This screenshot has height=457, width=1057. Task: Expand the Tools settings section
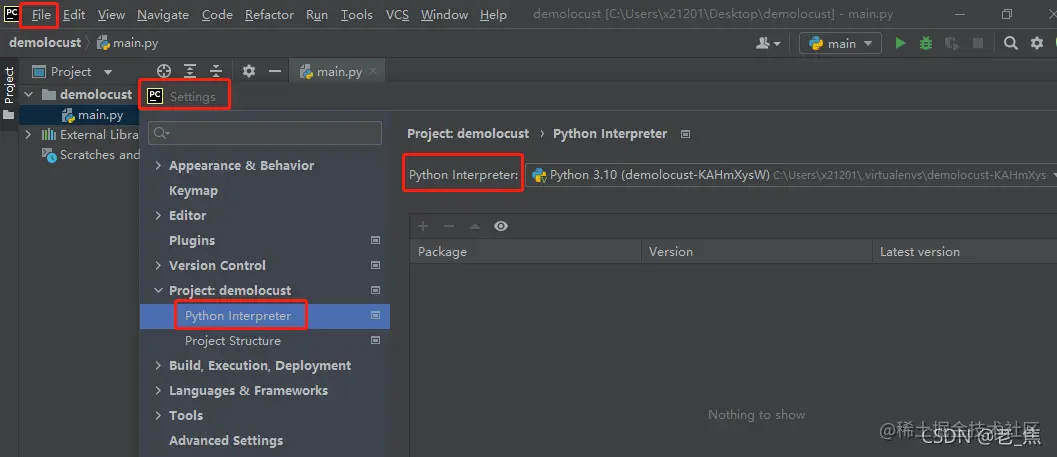(x=158, y=415)
